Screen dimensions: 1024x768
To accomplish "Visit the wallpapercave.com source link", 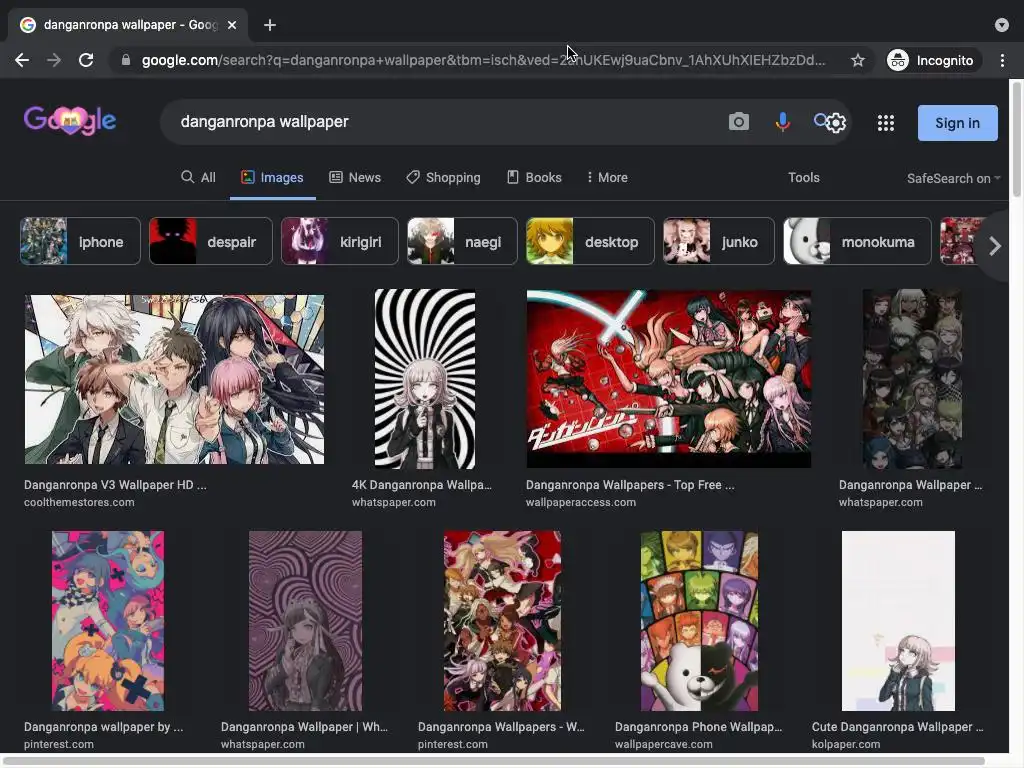I will coord(664,744).
